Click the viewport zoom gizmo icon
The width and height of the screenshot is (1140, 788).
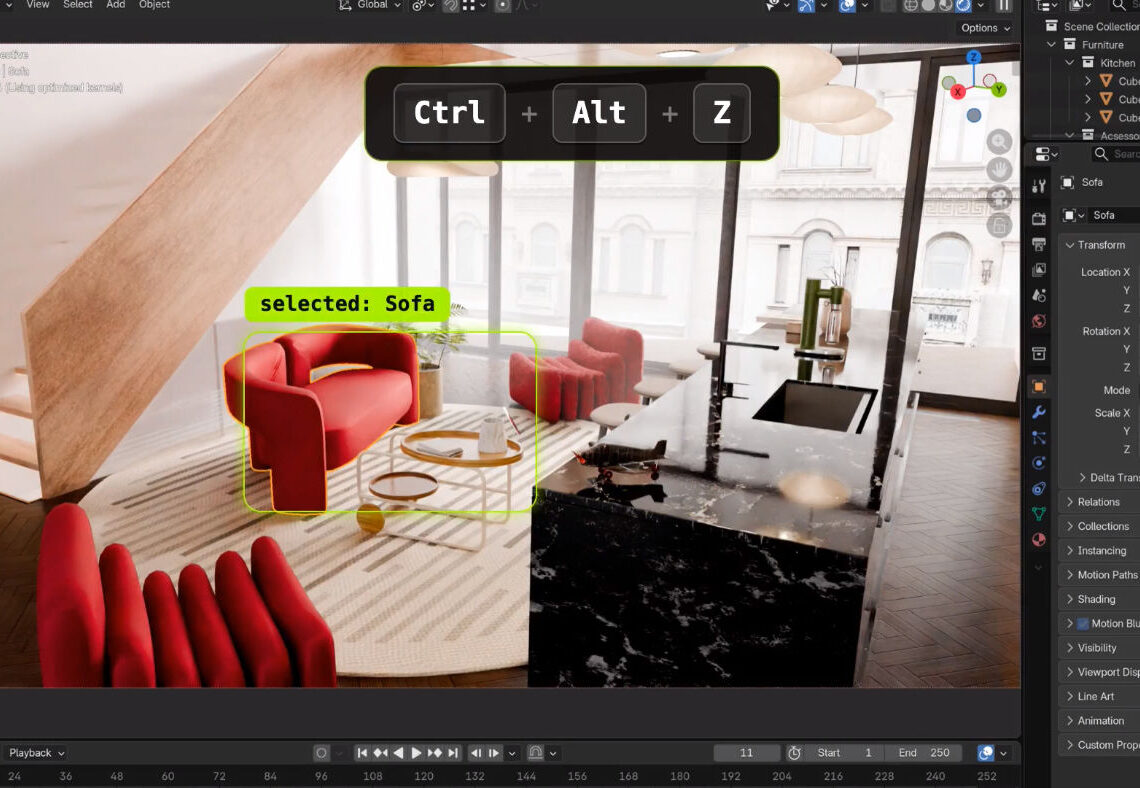pos(1000,141)
